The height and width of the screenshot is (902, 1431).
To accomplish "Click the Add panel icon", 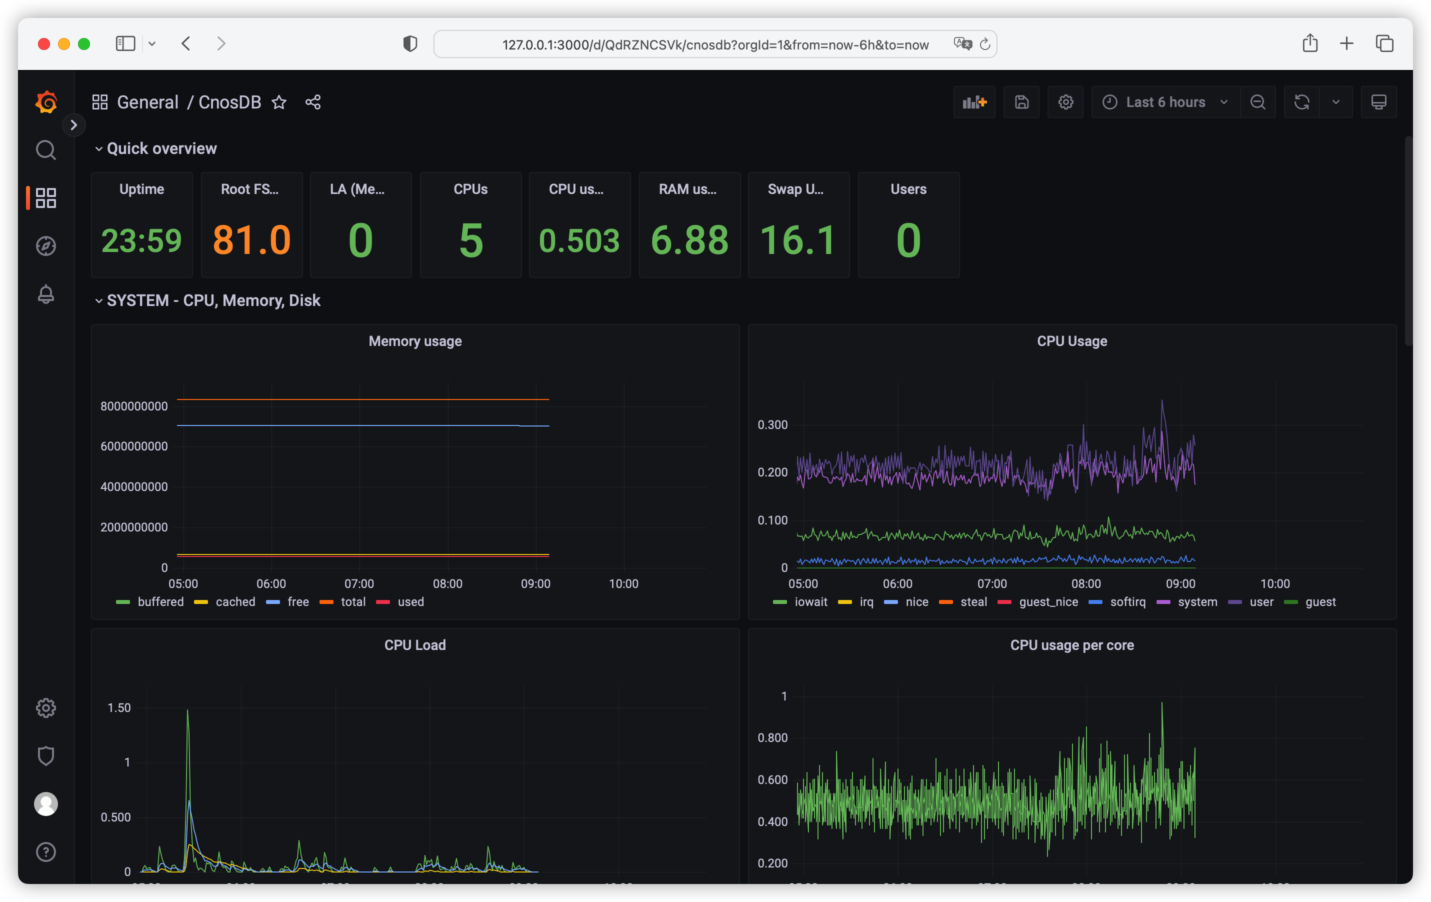I will click(x=974, y=102).
